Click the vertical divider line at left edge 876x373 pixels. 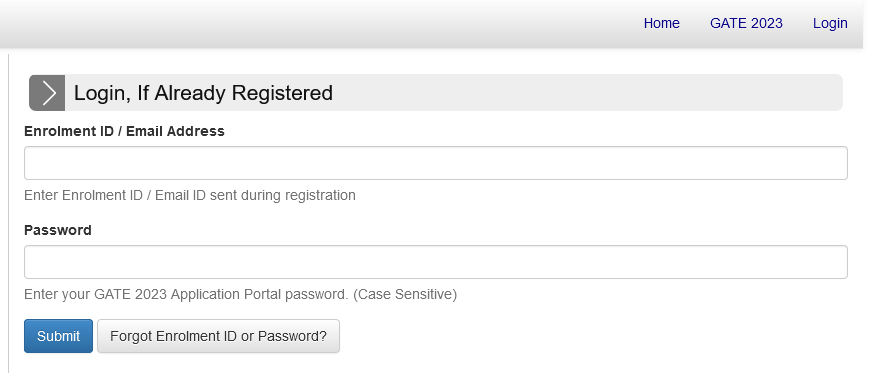coord(8,212)
